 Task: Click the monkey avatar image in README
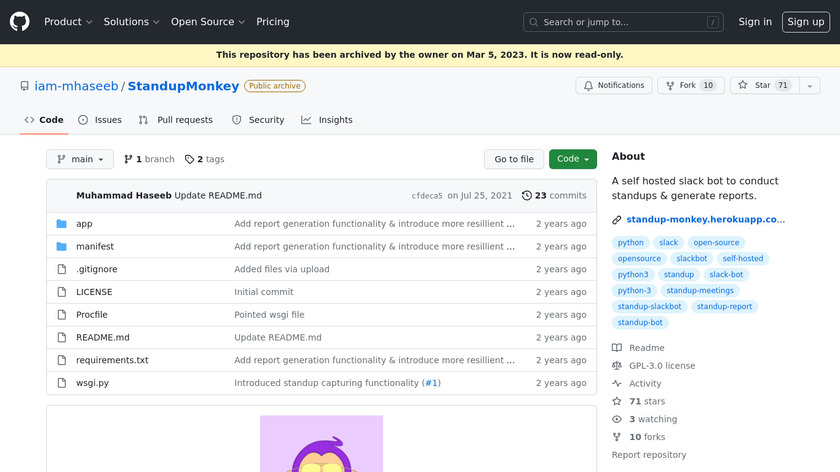coord(321,444)
